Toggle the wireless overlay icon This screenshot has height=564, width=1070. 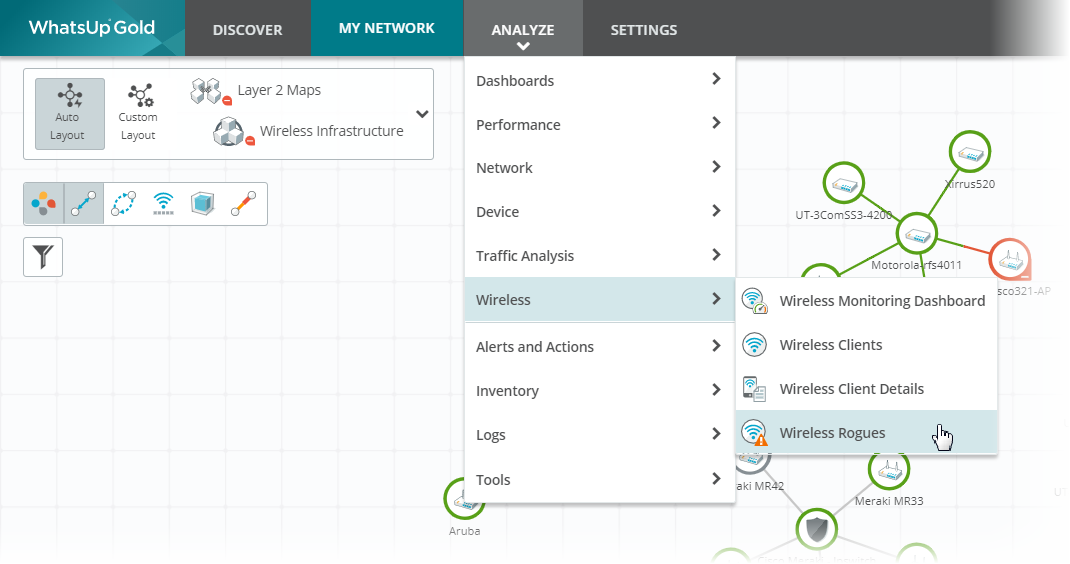pos(163,203)
